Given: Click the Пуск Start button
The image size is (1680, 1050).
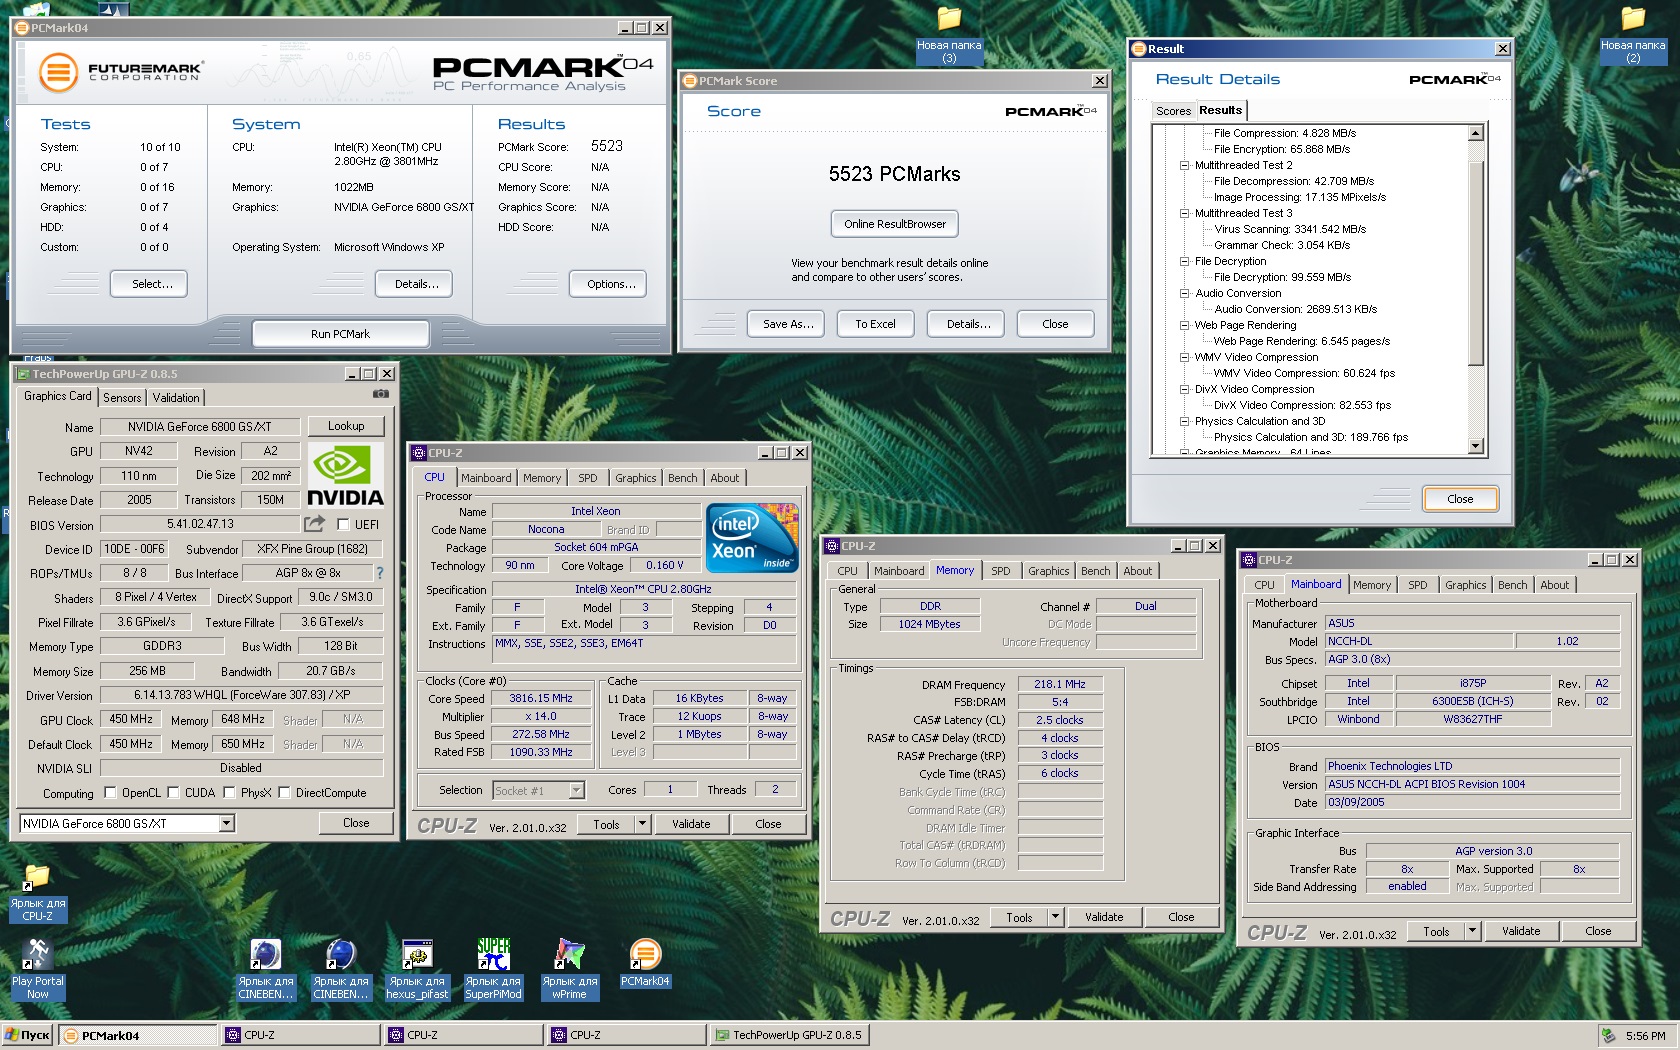Looking at the screenshot, I should [27, 1035].
